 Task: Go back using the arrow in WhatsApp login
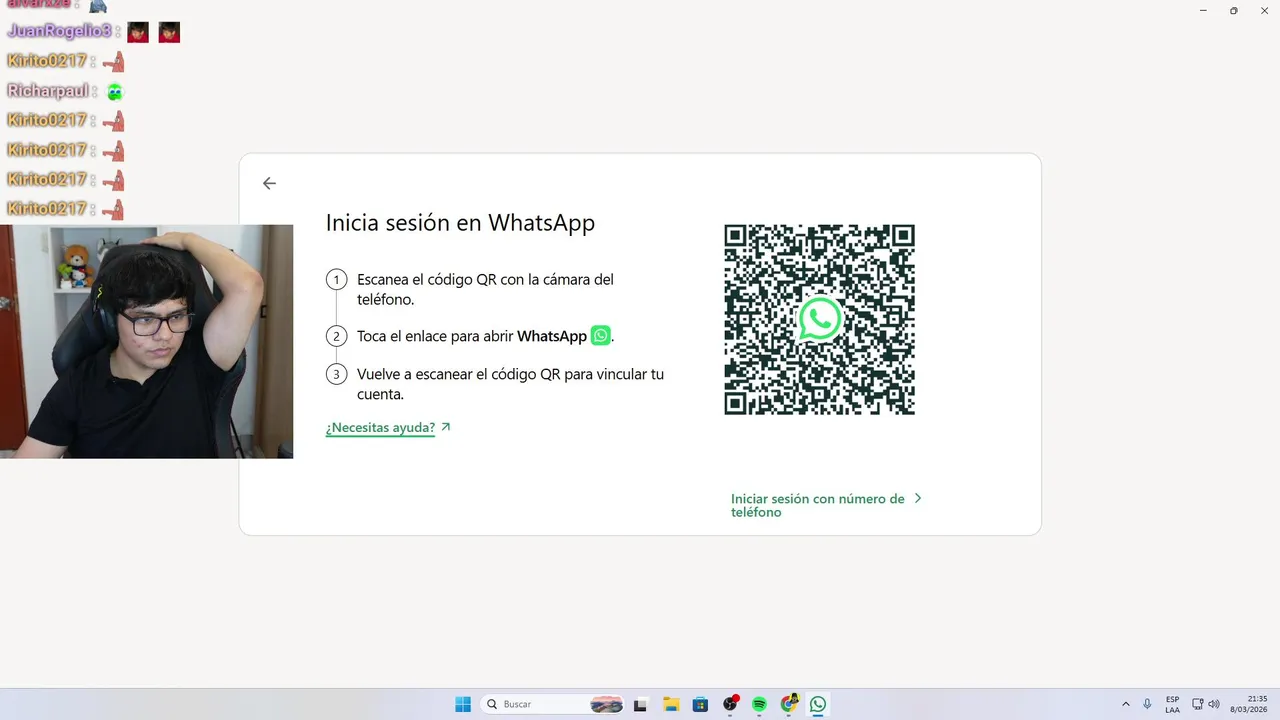point(269,183)
